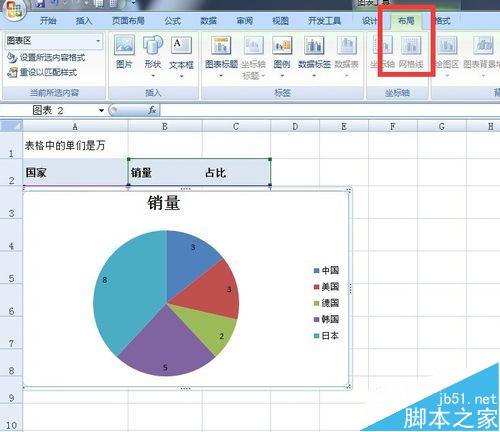The width and height of the screenshot is (500, 432).
Task: Switch to the 设计 Design tab
Action: pyautogui.click(x=370, y=21)
